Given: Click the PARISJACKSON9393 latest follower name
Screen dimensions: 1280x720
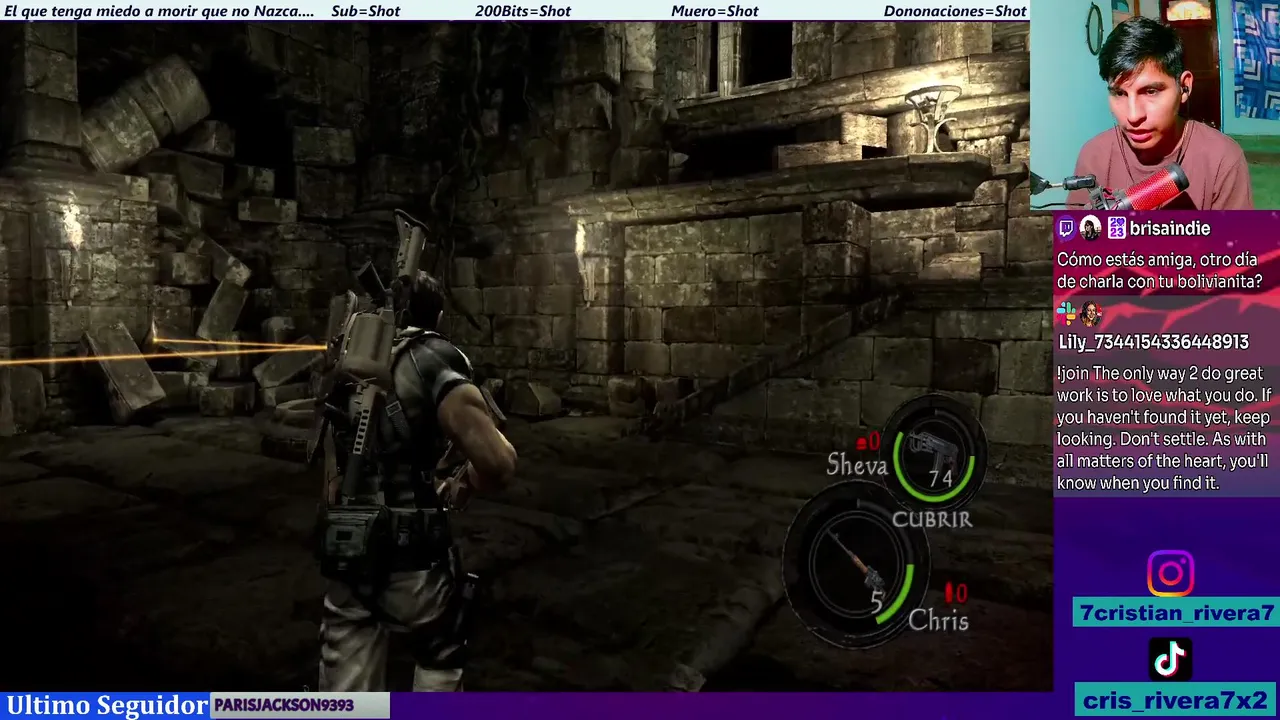Looking at the screenshot, I should pyautogui.click(x=284, y=705).
